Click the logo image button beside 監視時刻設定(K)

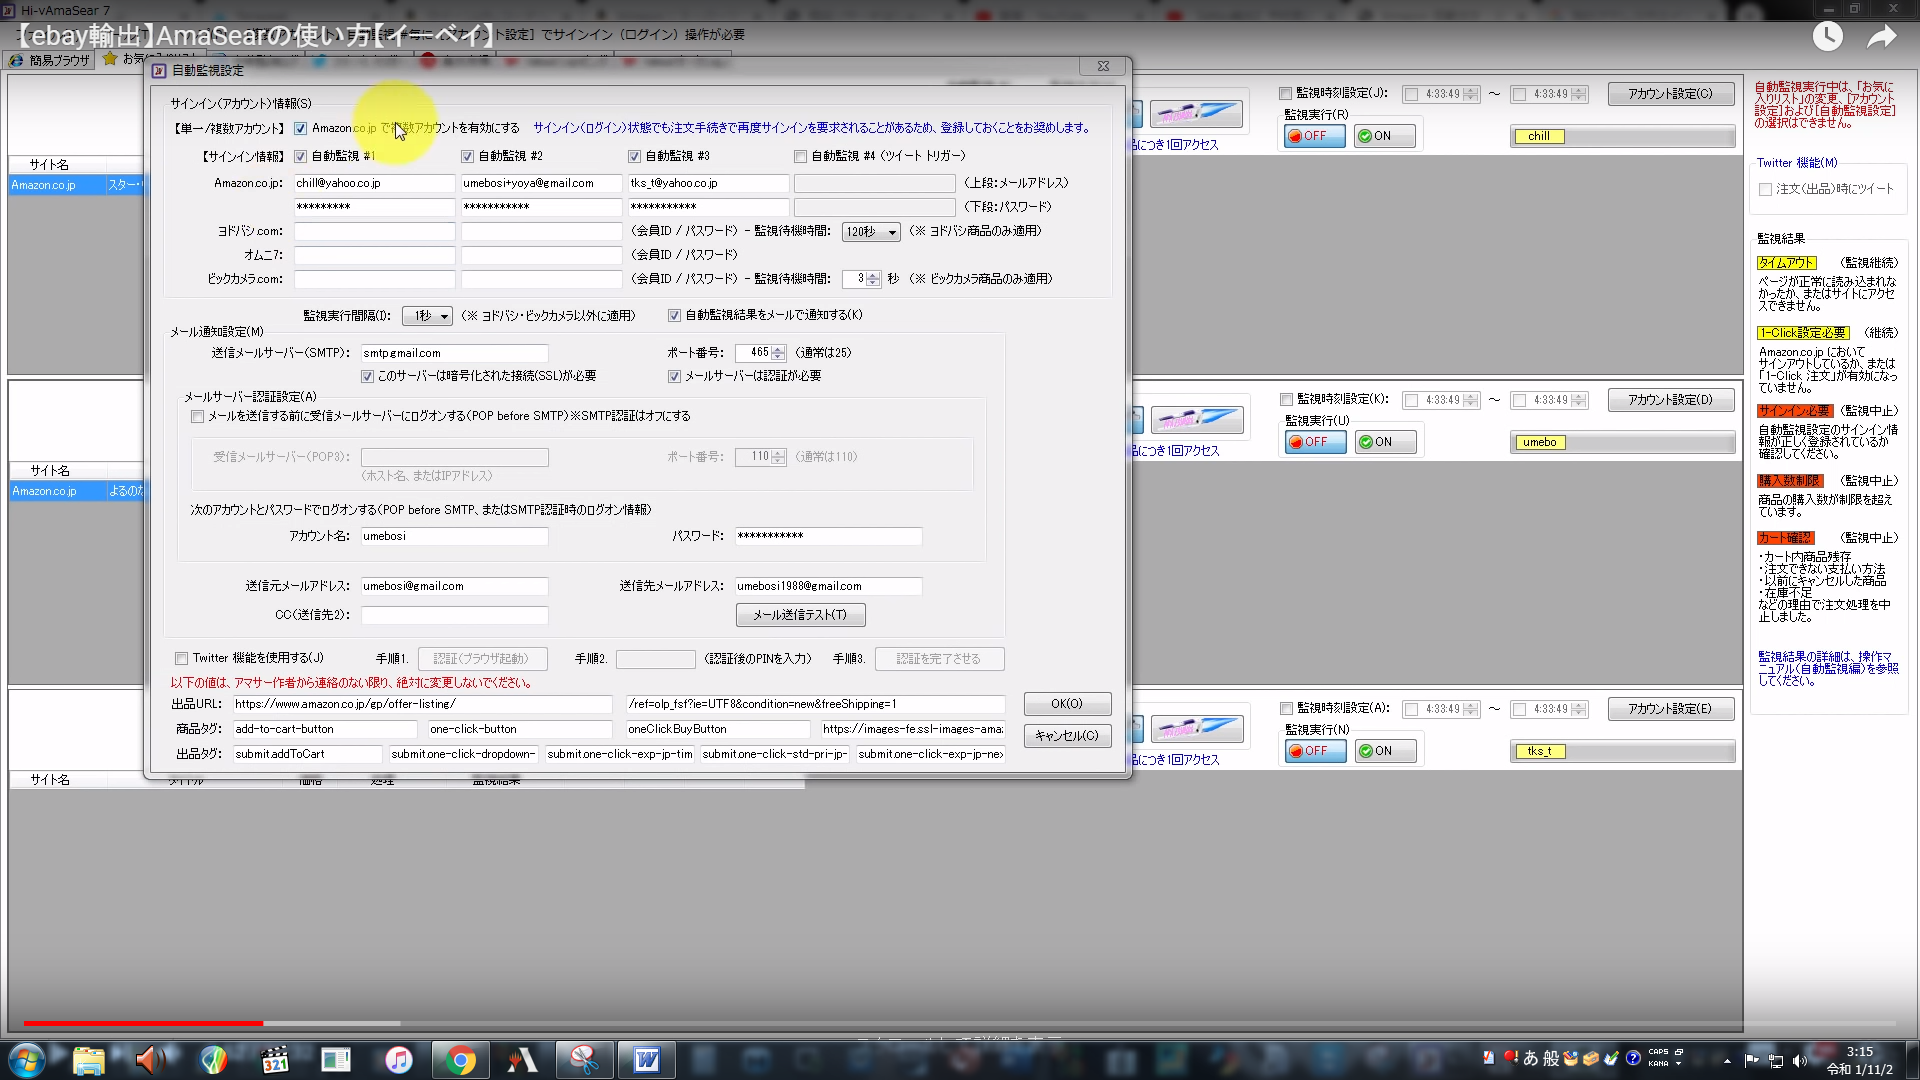tap(1196, 419)
